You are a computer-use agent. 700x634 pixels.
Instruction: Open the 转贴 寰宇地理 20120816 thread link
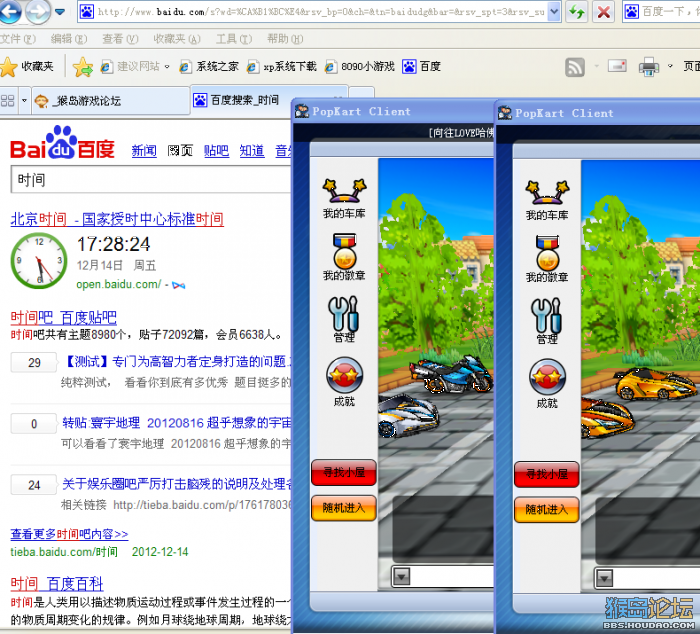176,423
